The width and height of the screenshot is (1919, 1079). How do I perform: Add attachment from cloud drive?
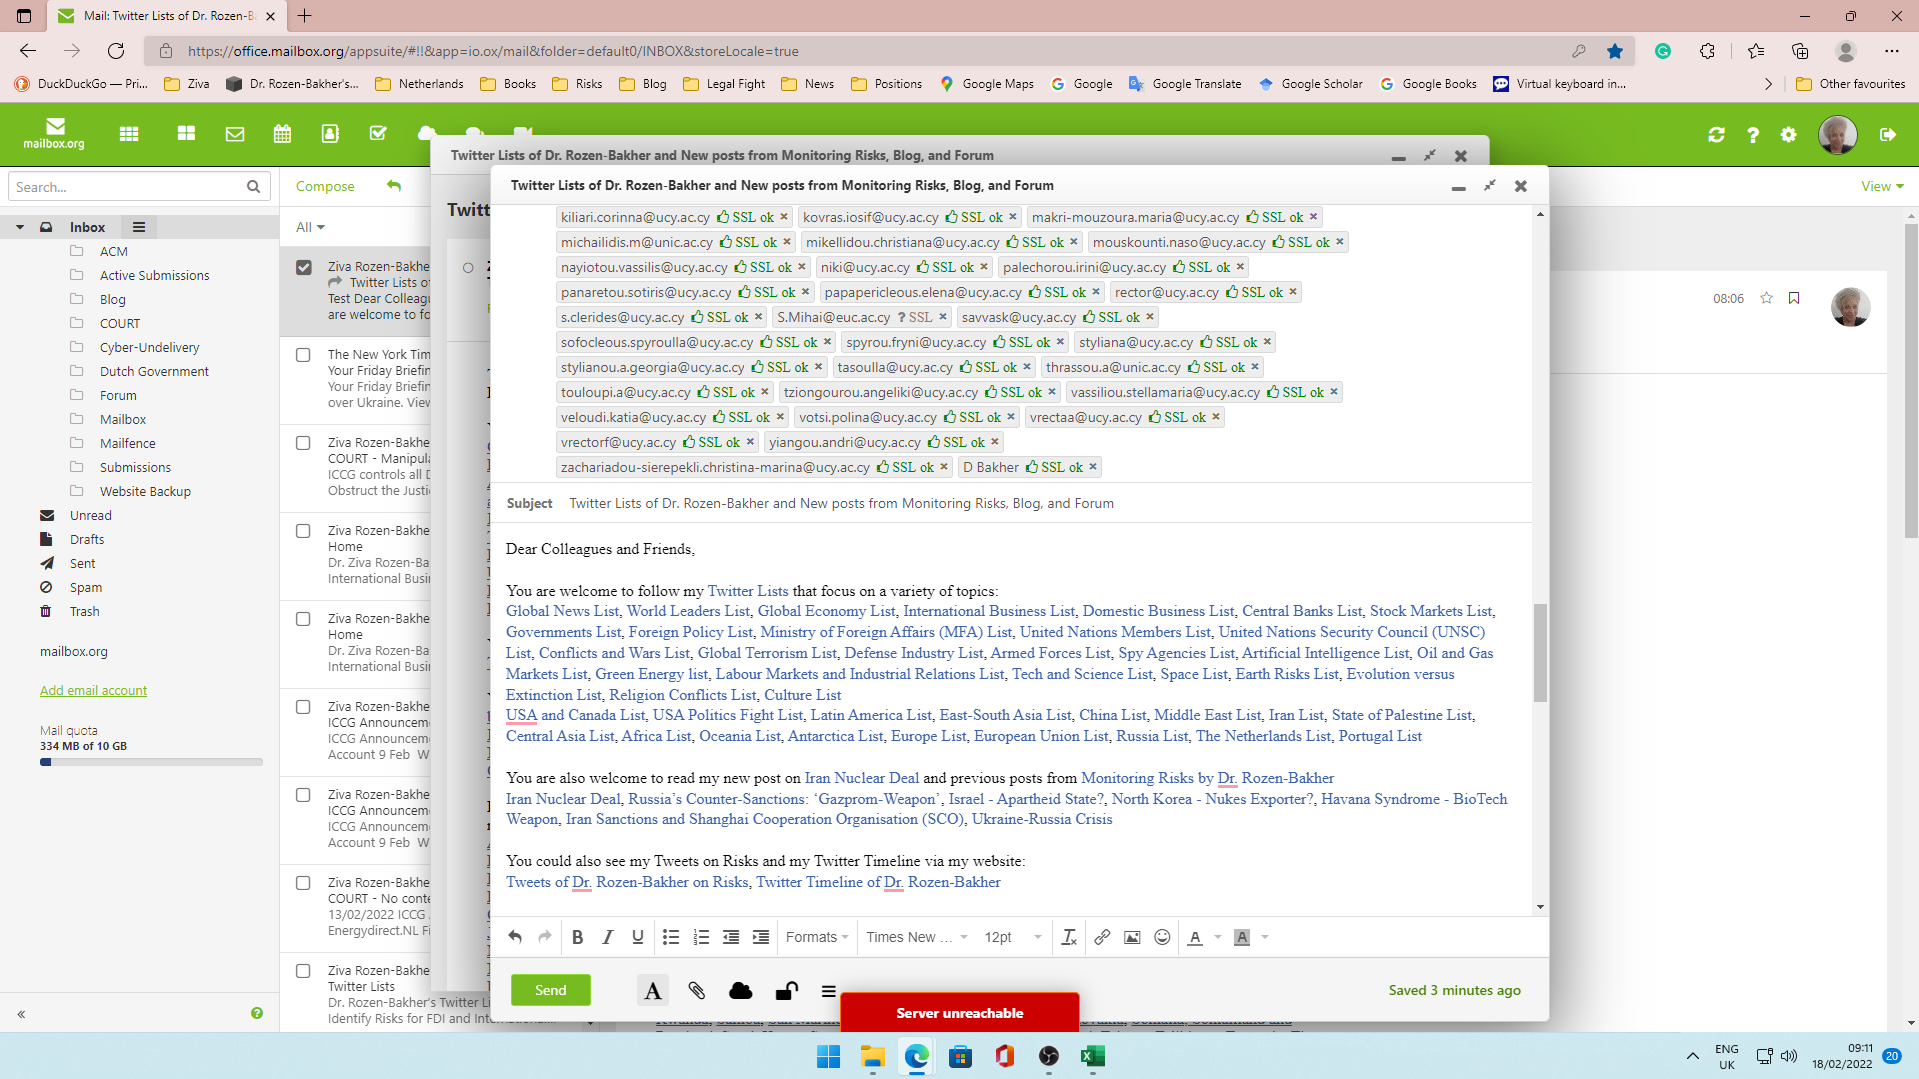click(741, 990)
